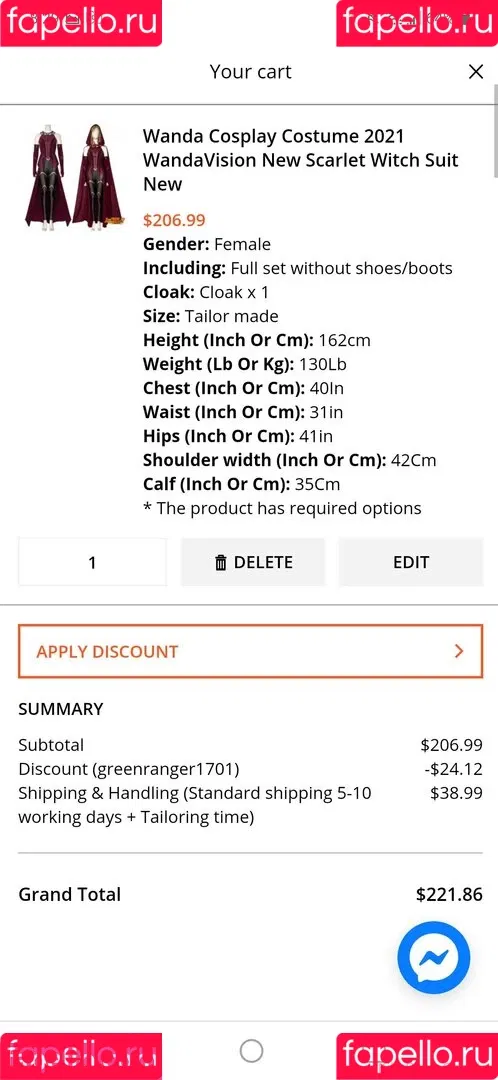Click the bottom-left fapello.ru logo
This screenshot has height=1080, width=498.
(x=81, y=1057)
